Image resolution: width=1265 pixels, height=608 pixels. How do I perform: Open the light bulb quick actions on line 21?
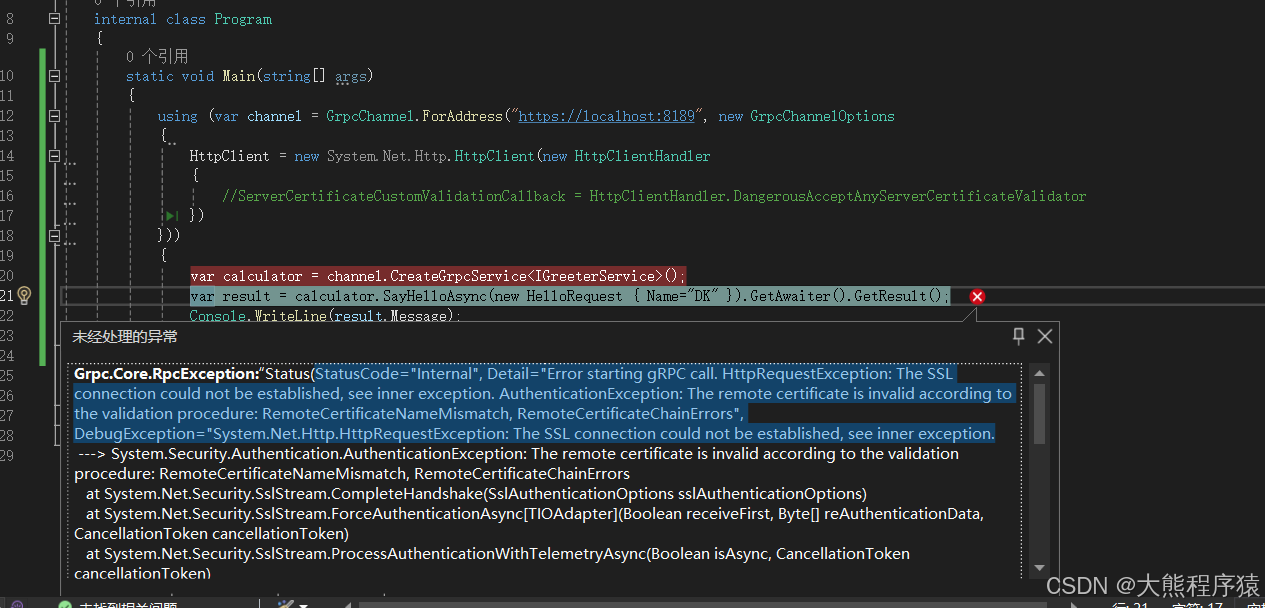click(22, 296)
